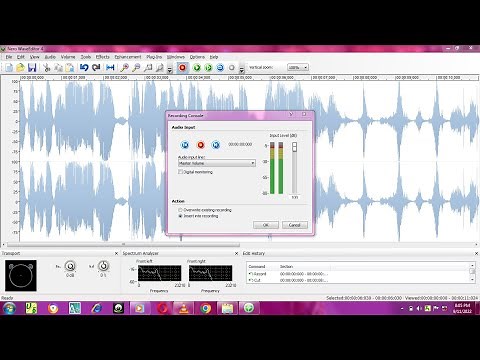Click OK in Recording Console dialog
Viewport: 480px width, 360px height.
pyautogui.click(x=266, y=225)
